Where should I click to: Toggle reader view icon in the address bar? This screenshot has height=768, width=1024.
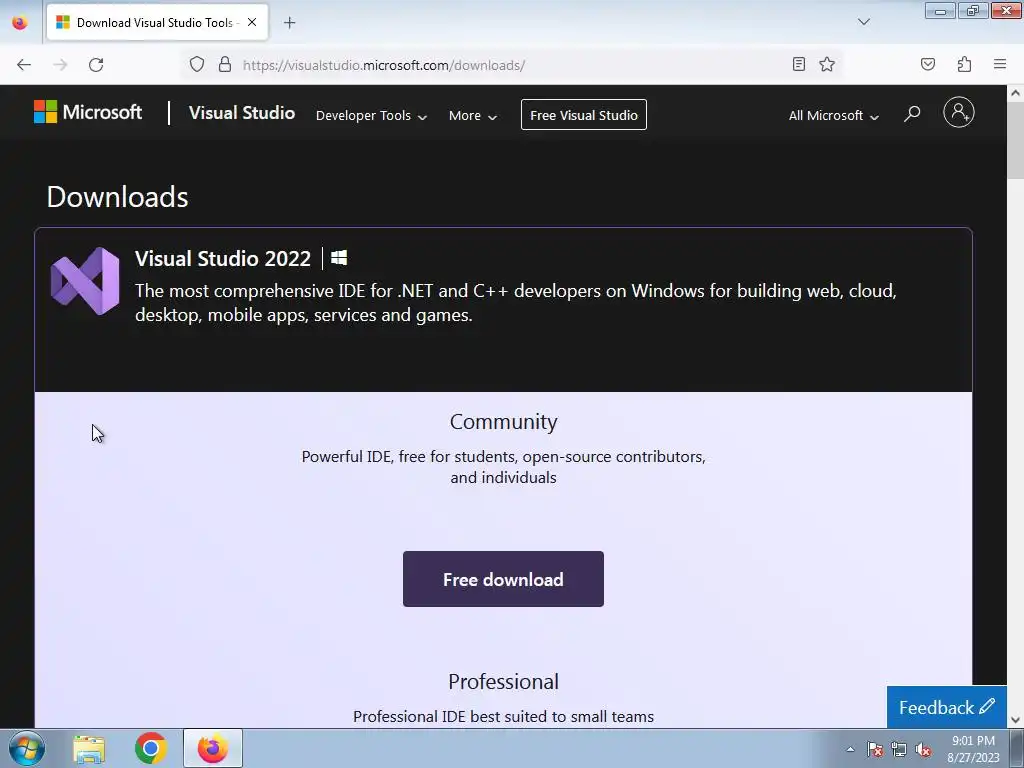pos(798,64)
